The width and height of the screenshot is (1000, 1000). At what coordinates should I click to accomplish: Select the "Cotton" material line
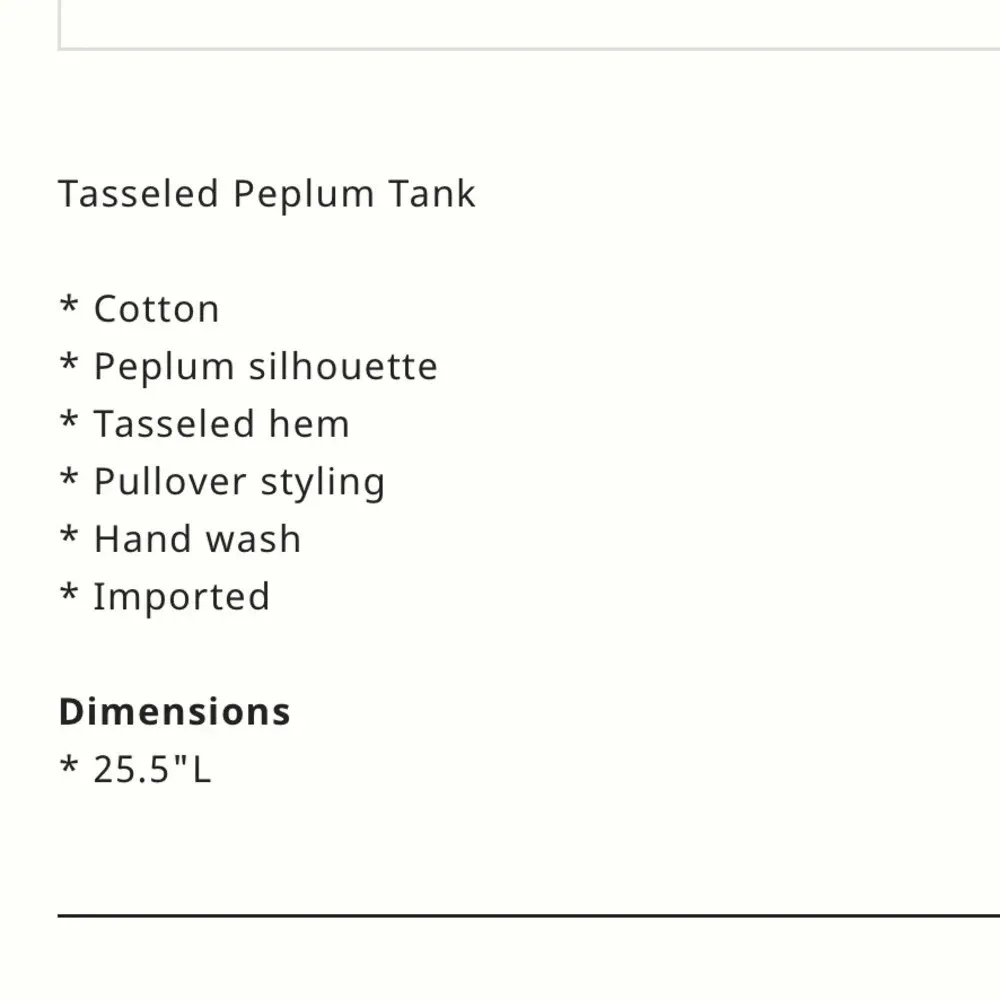coord(156,310)
